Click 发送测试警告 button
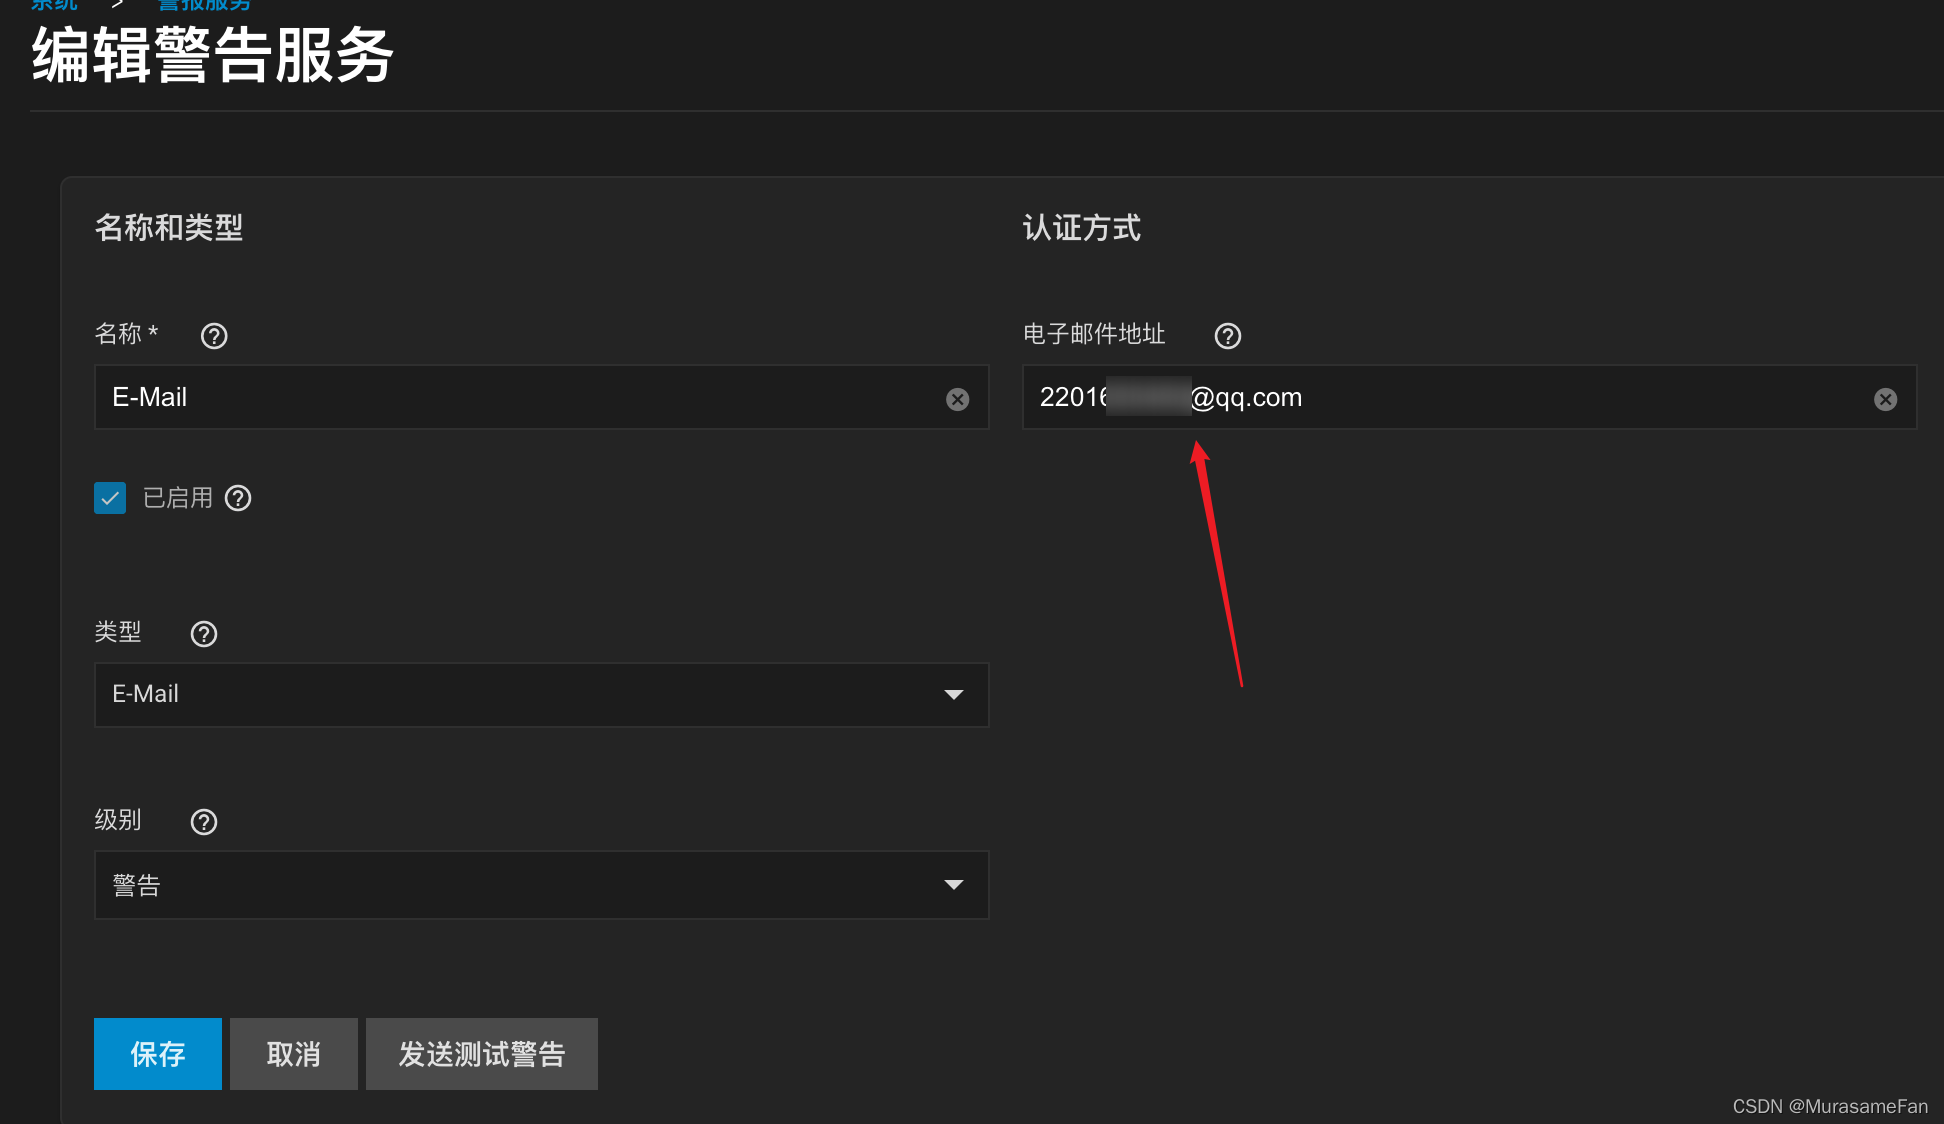Image resolution: width=1944 pixels, height=1124 pixels. 482,1054
